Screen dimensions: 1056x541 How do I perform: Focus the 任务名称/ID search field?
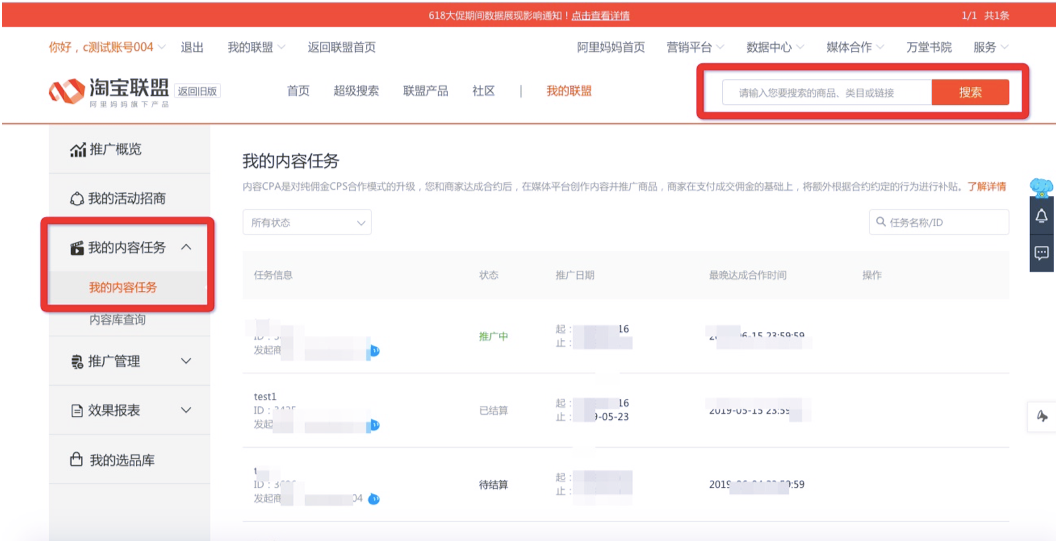[939, 222]
